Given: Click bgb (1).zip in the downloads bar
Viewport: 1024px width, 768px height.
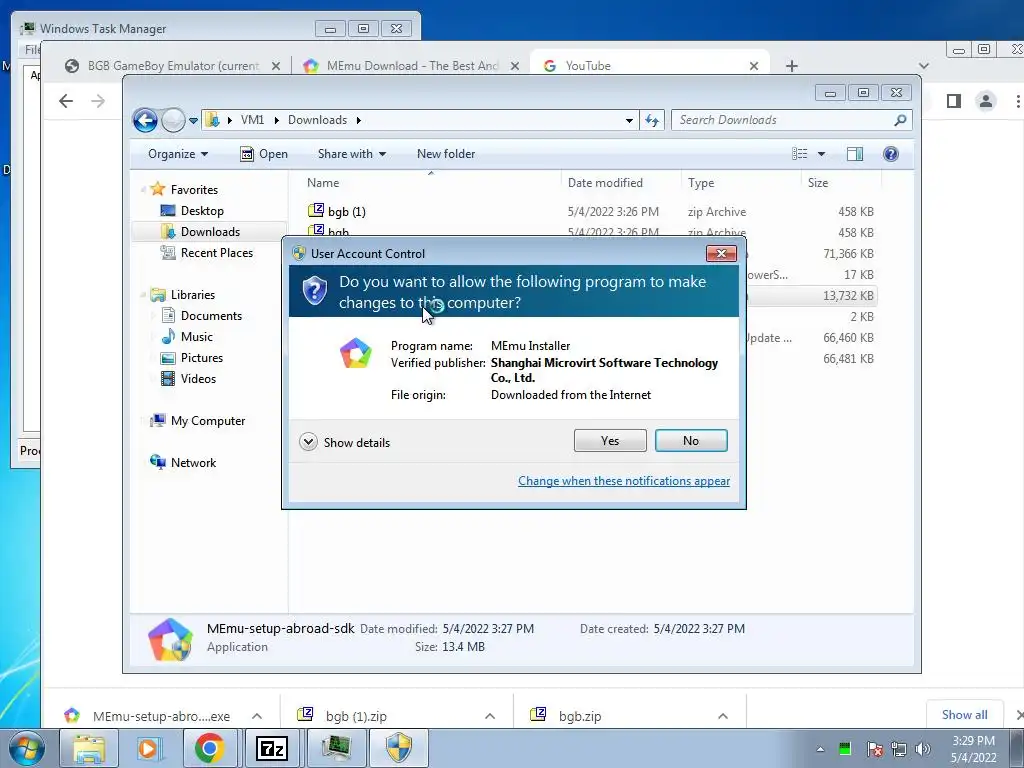Looking at the screenshot, I should pyautogui.click(x=356, y=716).
